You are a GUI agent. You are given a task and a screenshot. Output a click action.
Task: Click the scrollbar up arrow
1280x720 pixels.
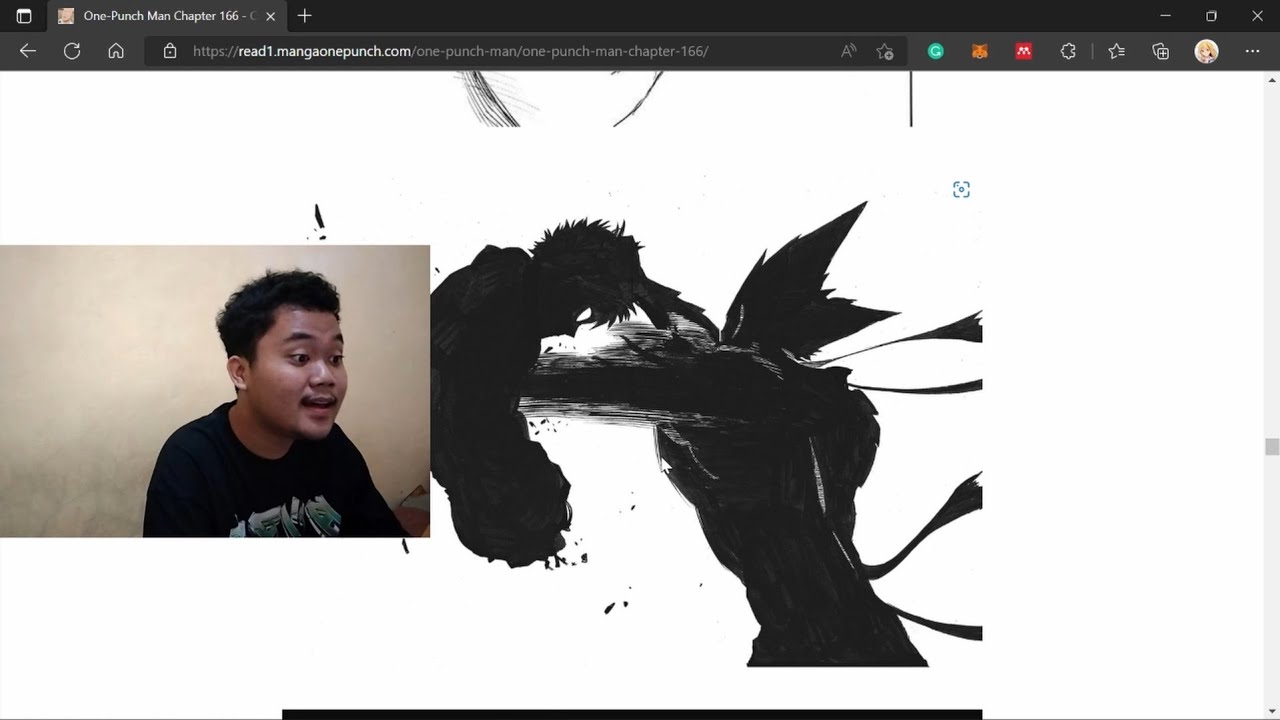click(x=1272, y=79)
